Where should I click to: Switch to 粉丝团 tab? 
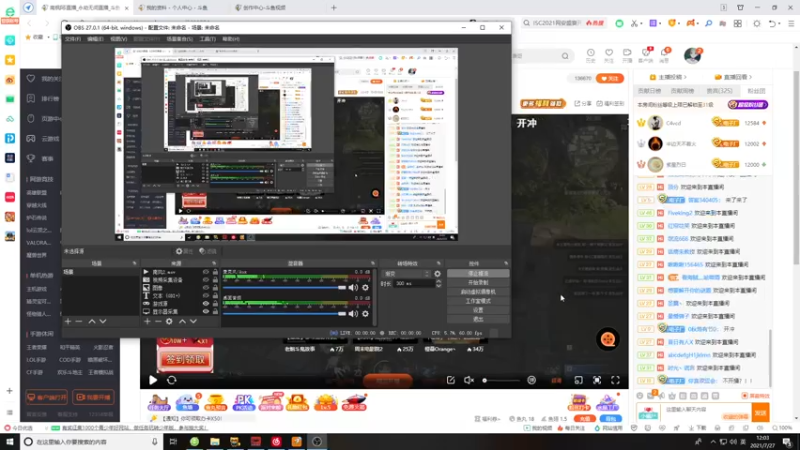point(756,91)
